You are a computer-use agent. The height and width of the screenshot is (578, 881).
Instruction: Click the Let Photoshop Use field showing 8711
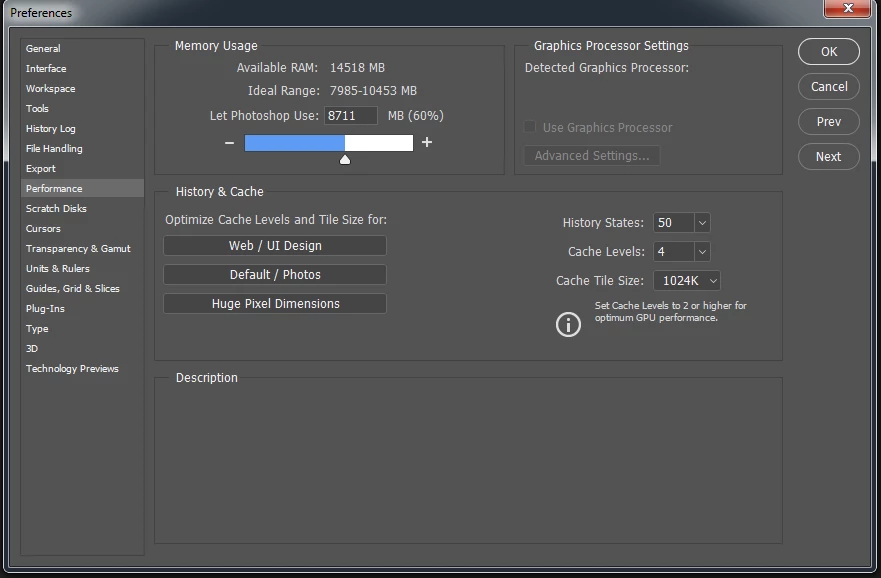click(351, 116)
